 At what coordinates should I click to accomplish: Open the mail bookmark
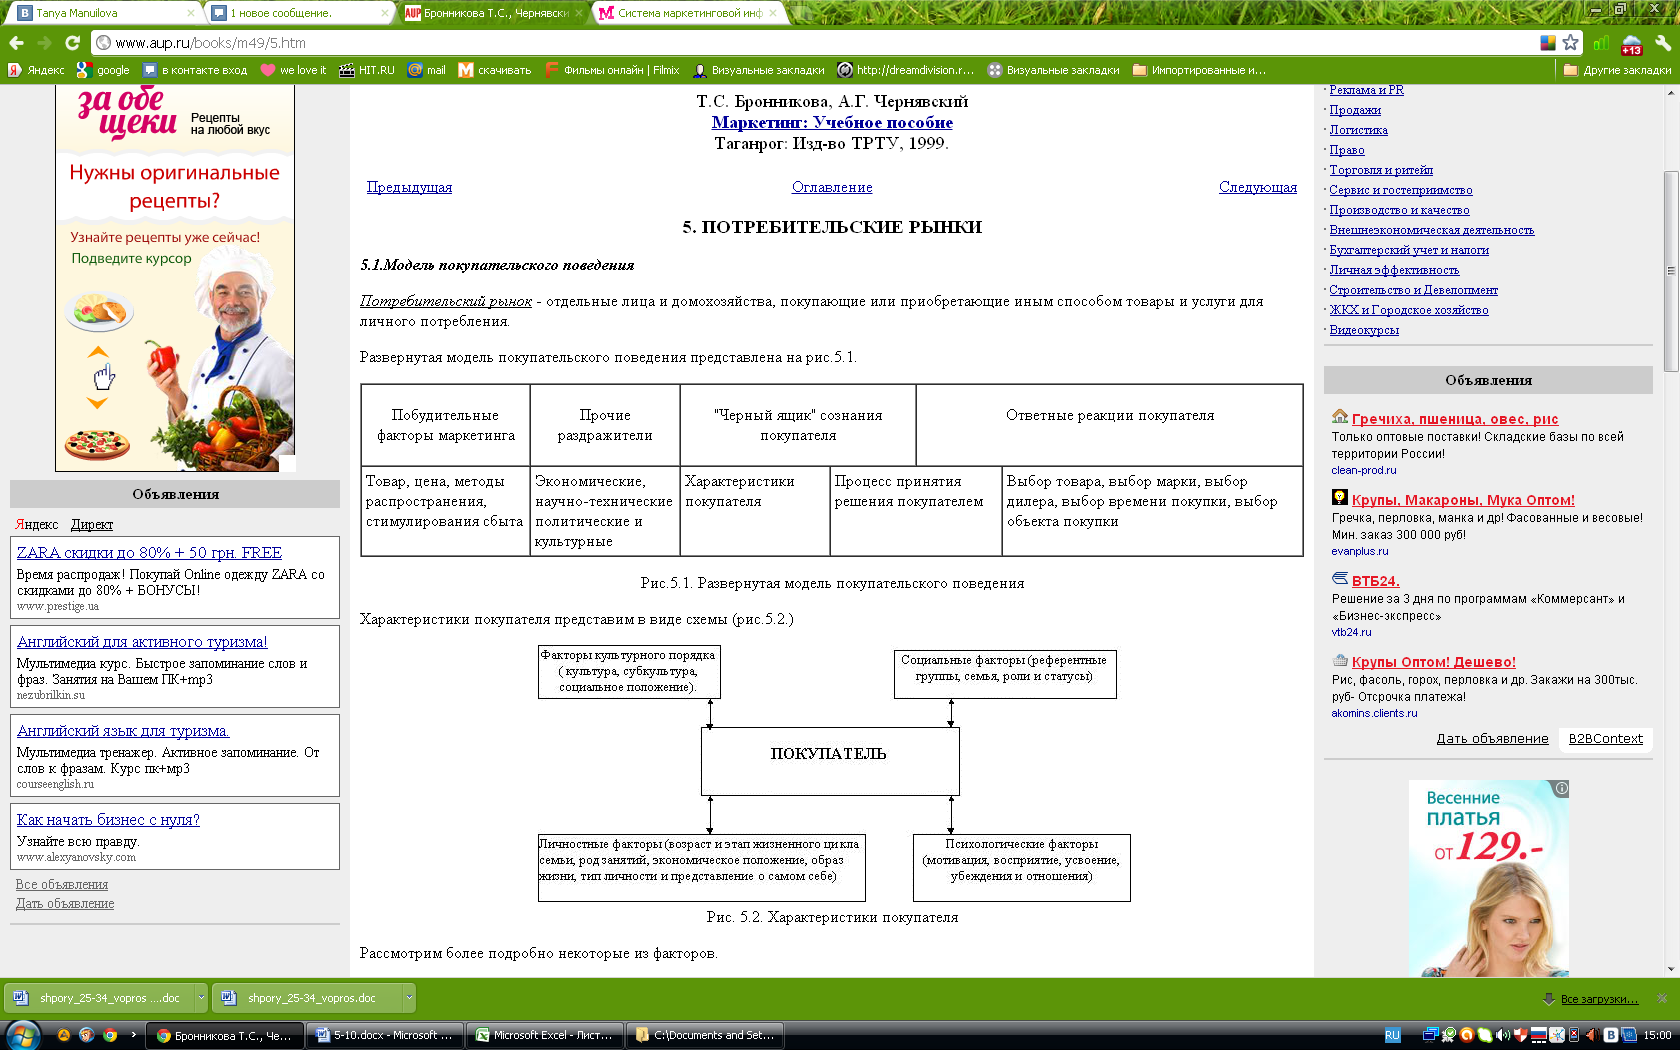coord(427,70)
